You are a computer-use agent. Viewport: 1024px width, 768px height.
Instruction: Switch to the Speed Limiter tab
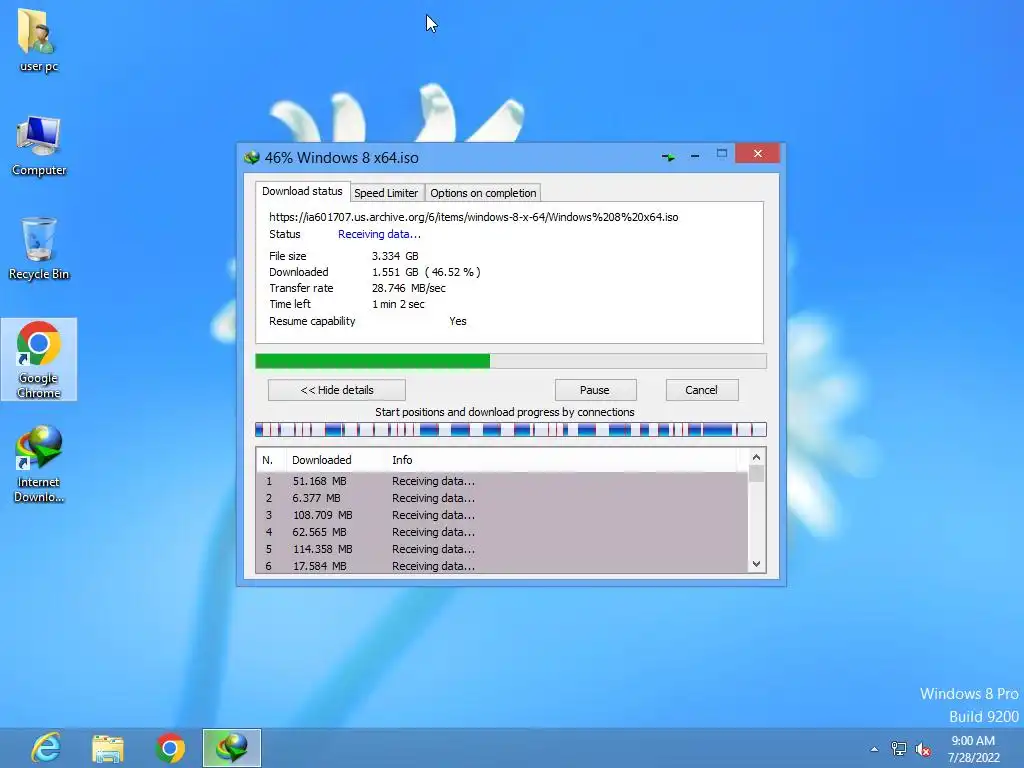(x=385, y=193)
